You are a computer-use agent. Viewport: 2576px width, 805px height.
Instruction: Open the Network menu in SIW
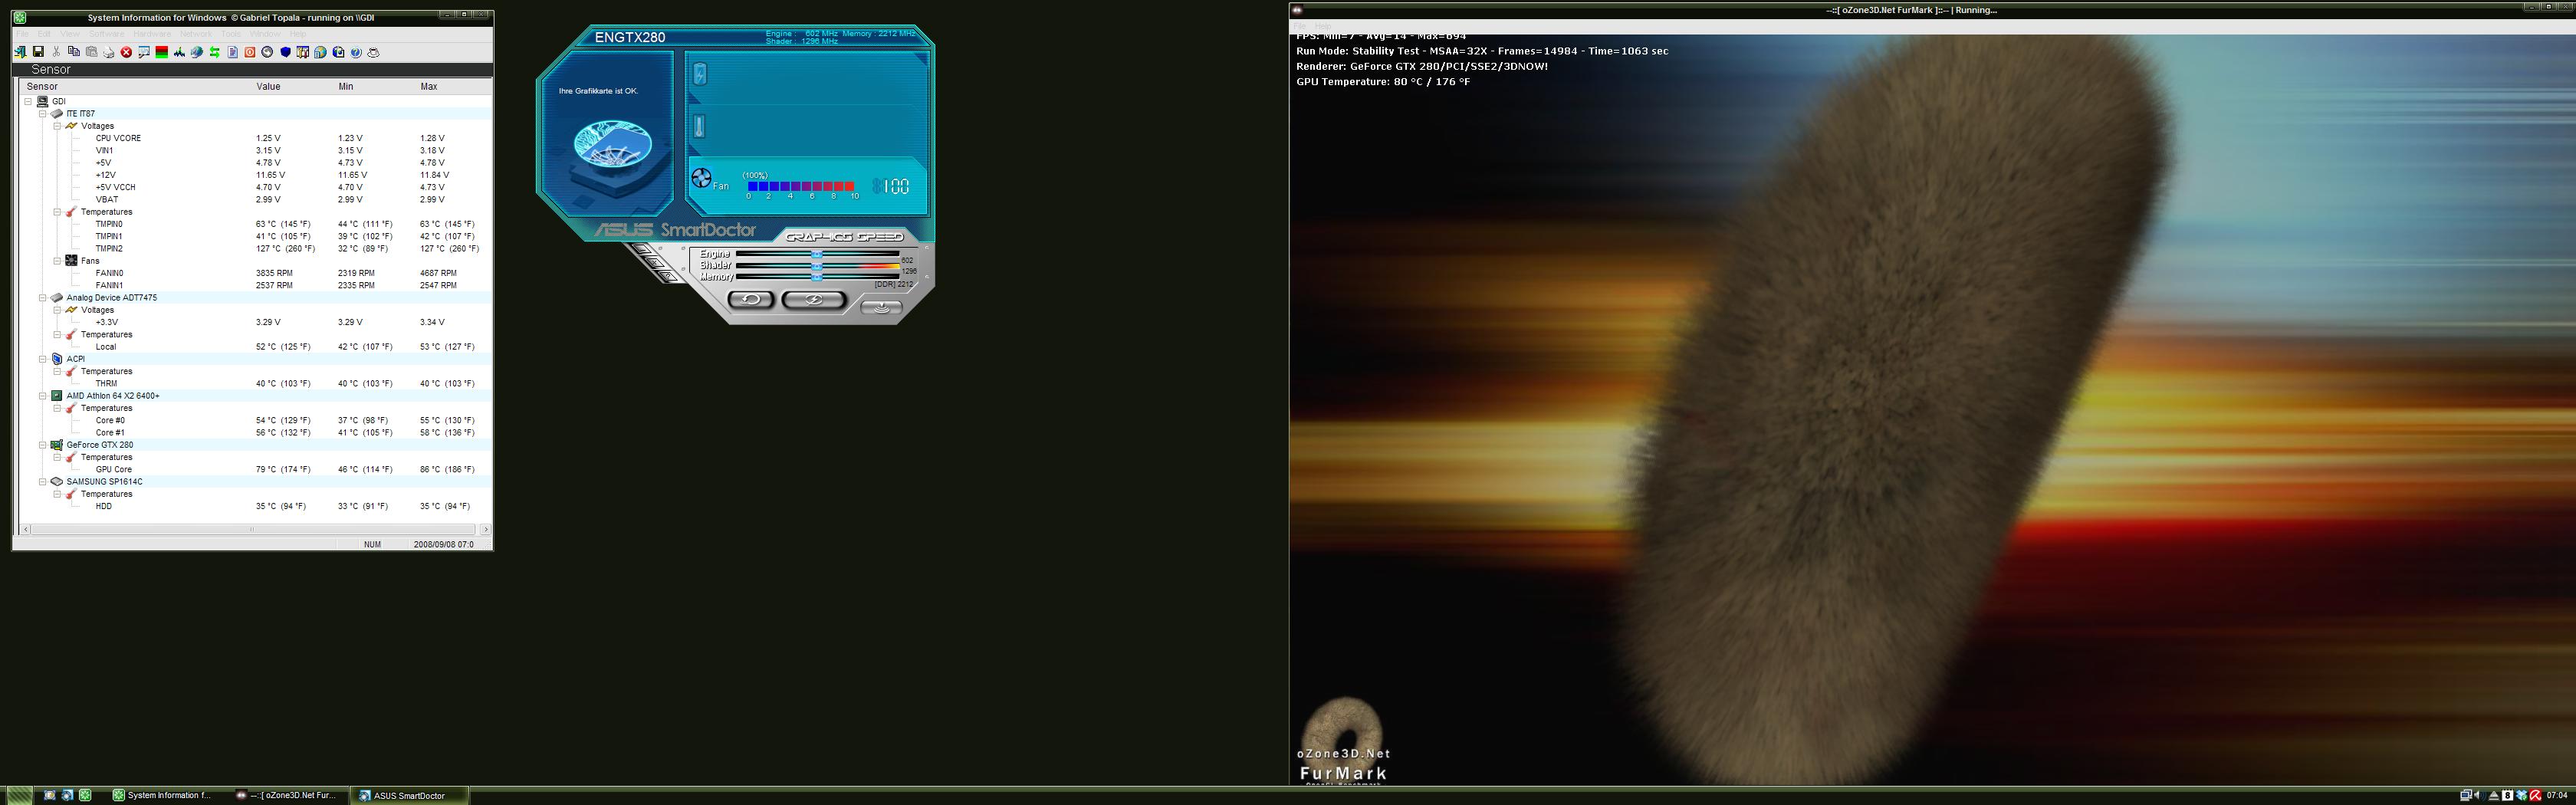tap(196, 34)
